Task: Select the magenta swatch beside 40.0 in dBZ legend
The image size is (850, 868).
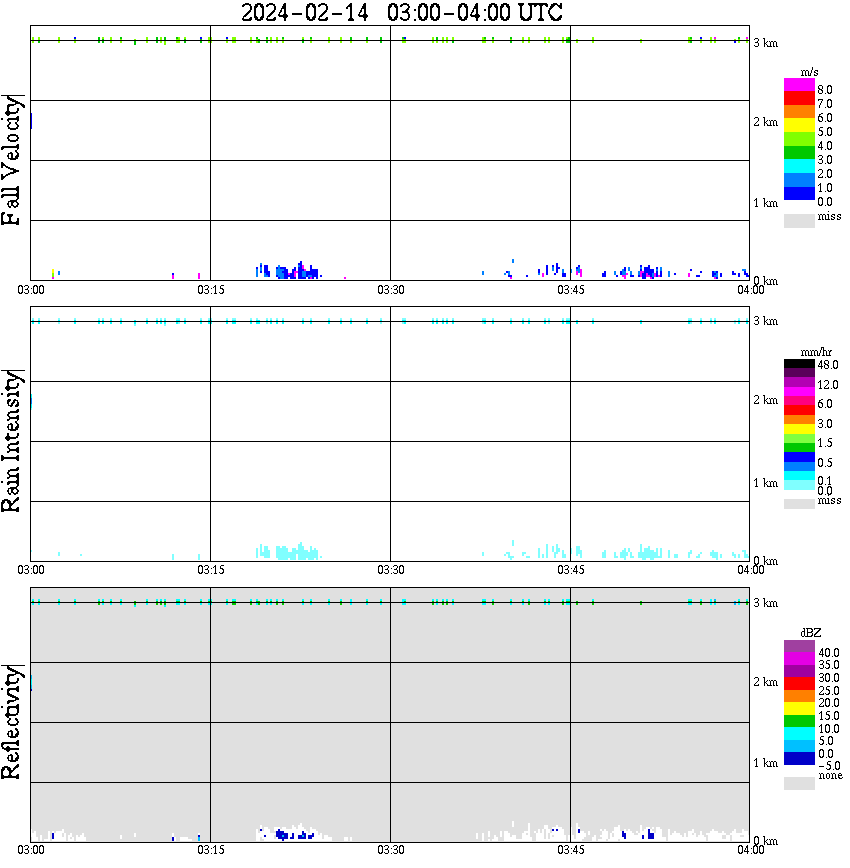Action: pos(799,659)
